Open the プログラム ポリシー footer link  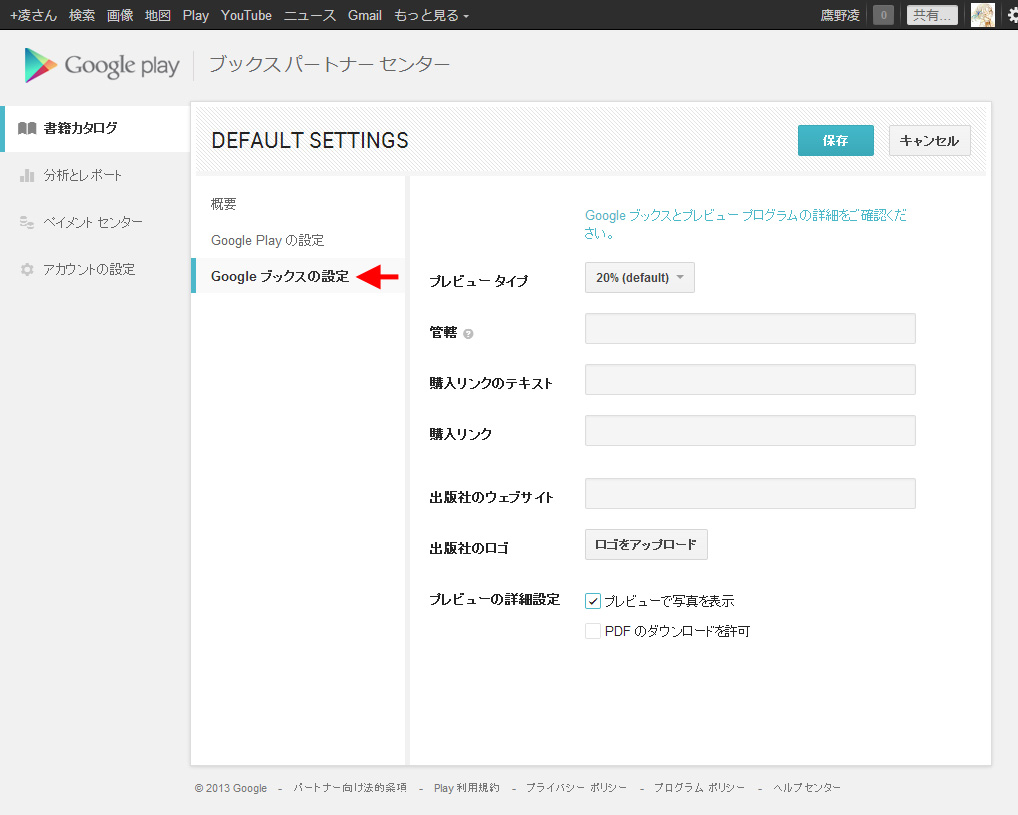699,787
